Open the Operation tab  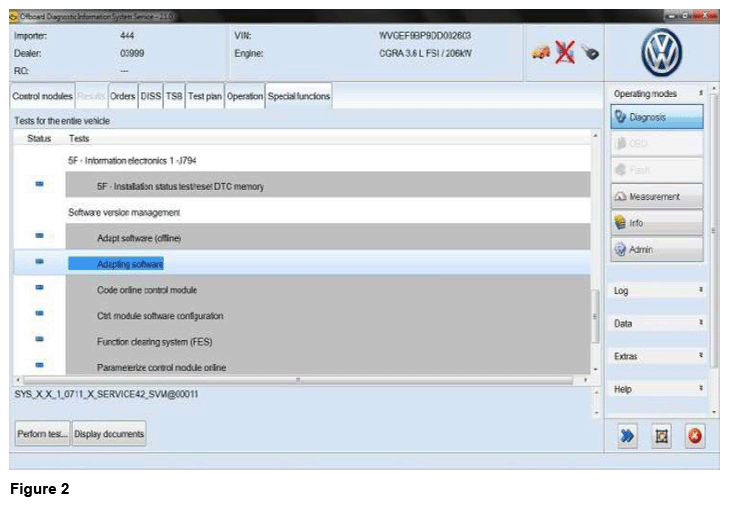(x=245, y=96)
